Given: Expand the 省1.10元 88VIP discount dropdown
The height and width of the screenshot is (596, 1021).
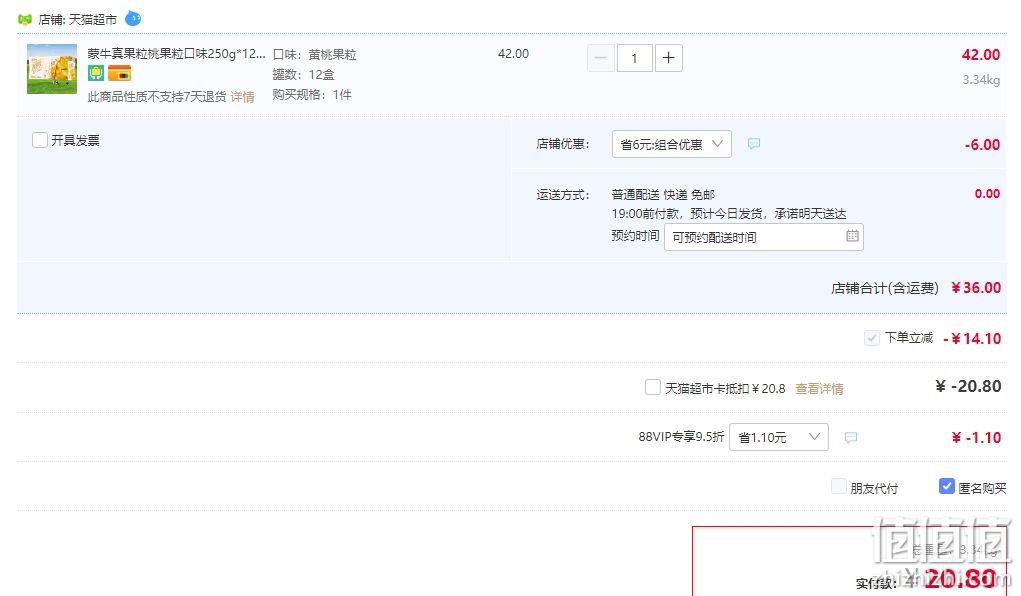Looking at the screenshot, I should tap(779, 437).
